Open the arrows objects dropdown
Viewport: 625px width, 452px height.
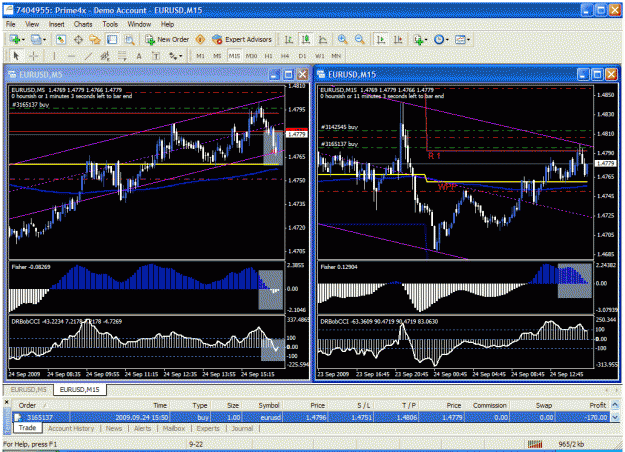tap(175, 56)
